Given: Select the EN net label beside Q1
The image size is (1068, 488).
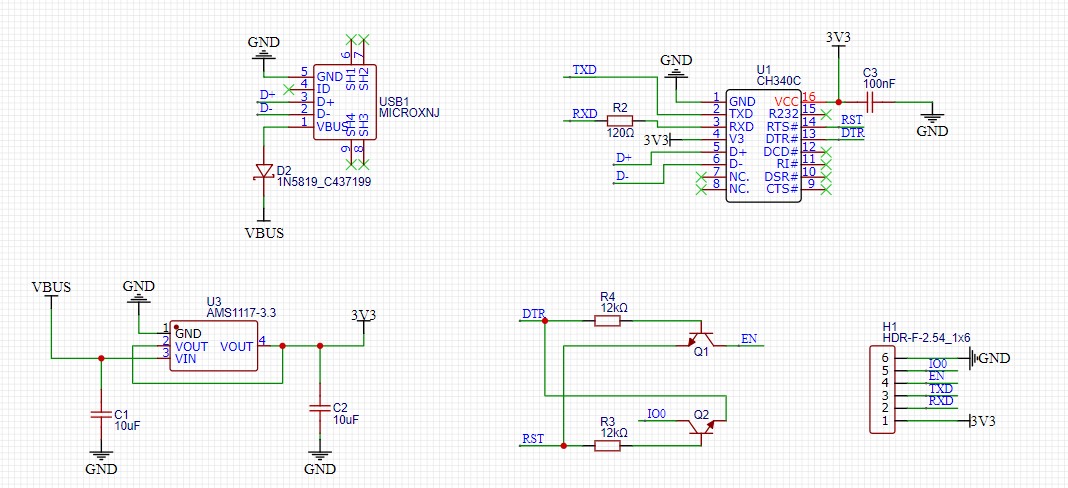Looking at the screenshot, I should coord(748,340).
